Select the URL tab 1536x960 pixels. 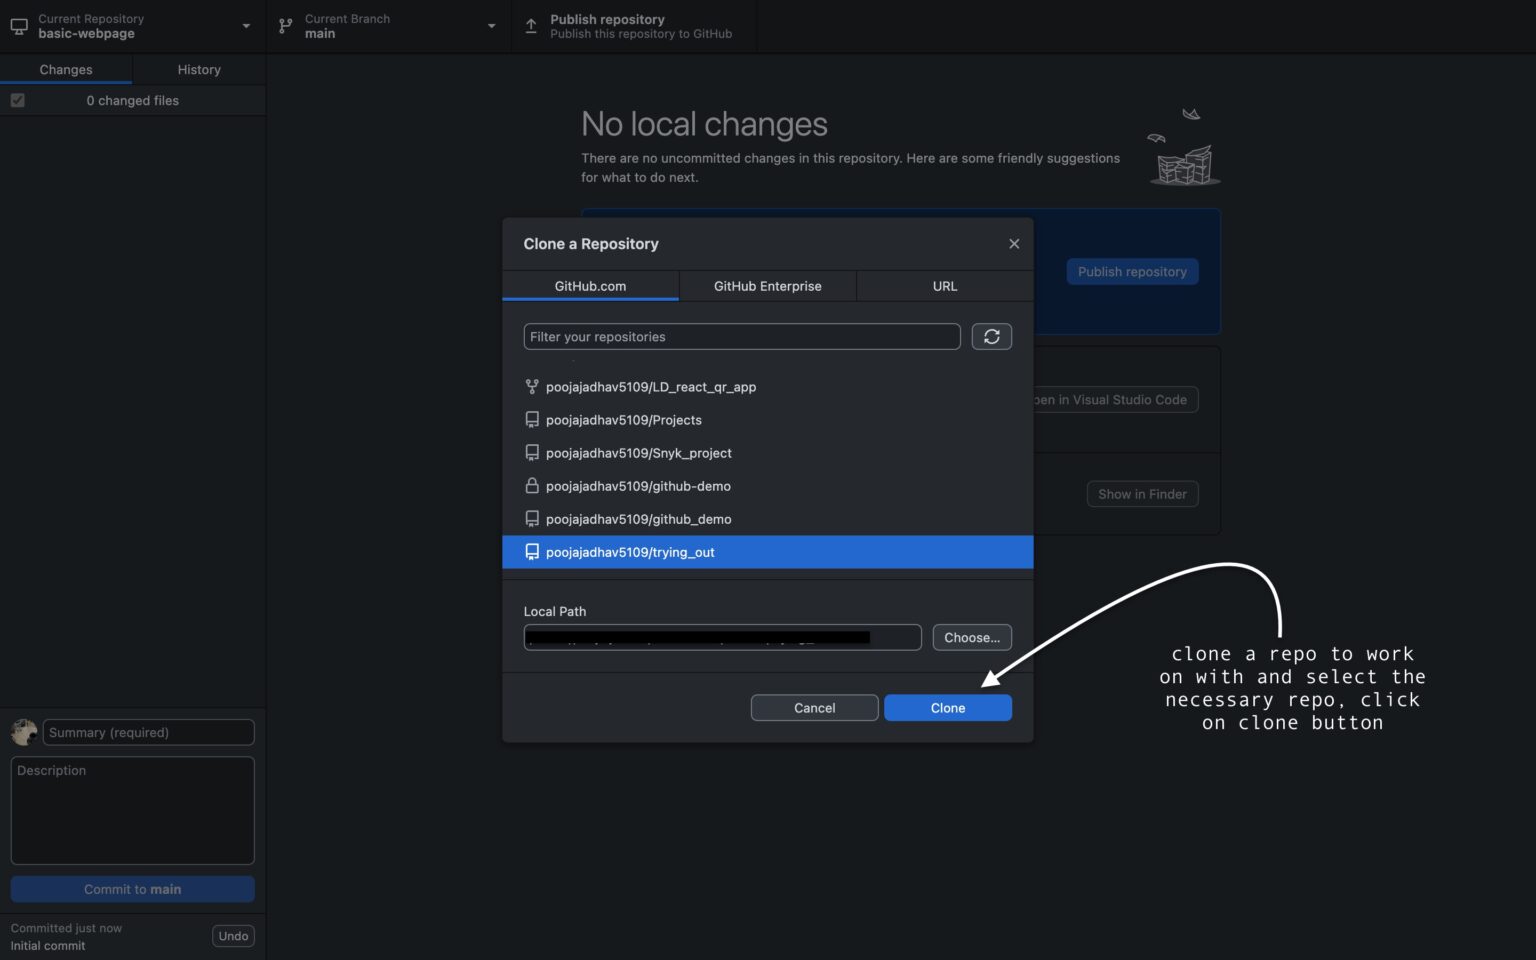[943, 286]
